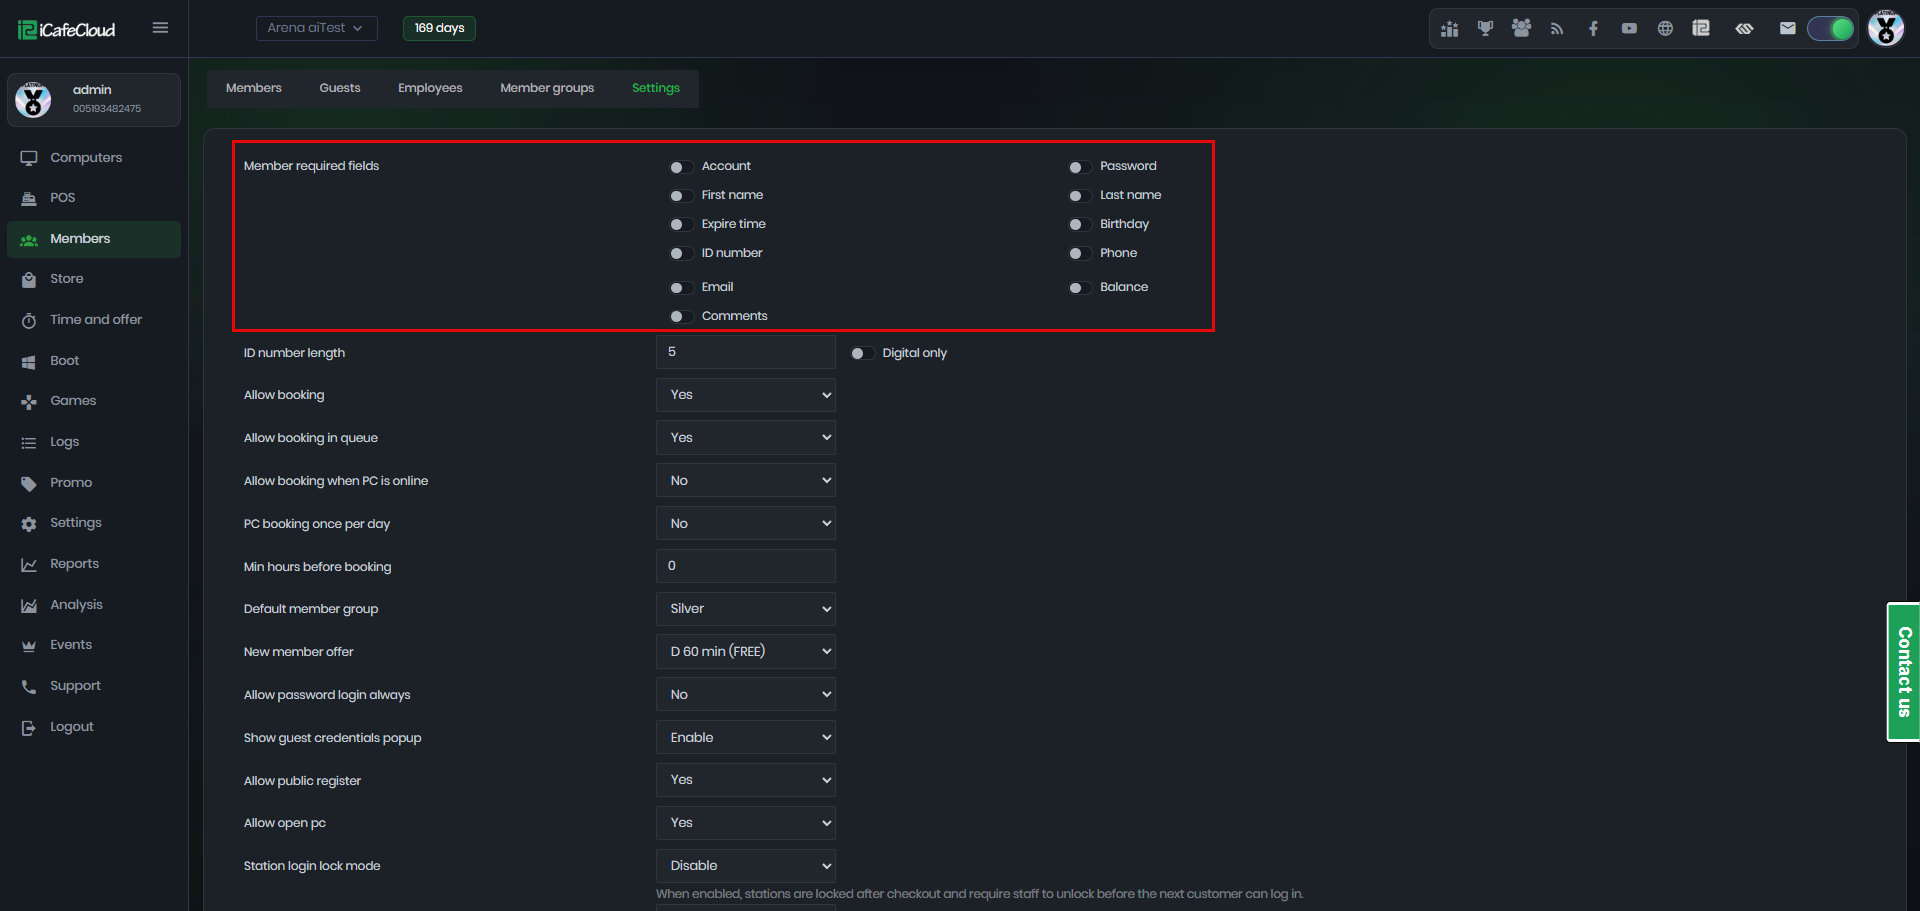The height and width of the screenshot is (911, 1920).
Task: Open the Facebook icon in the header
Action: point(1593,29)
